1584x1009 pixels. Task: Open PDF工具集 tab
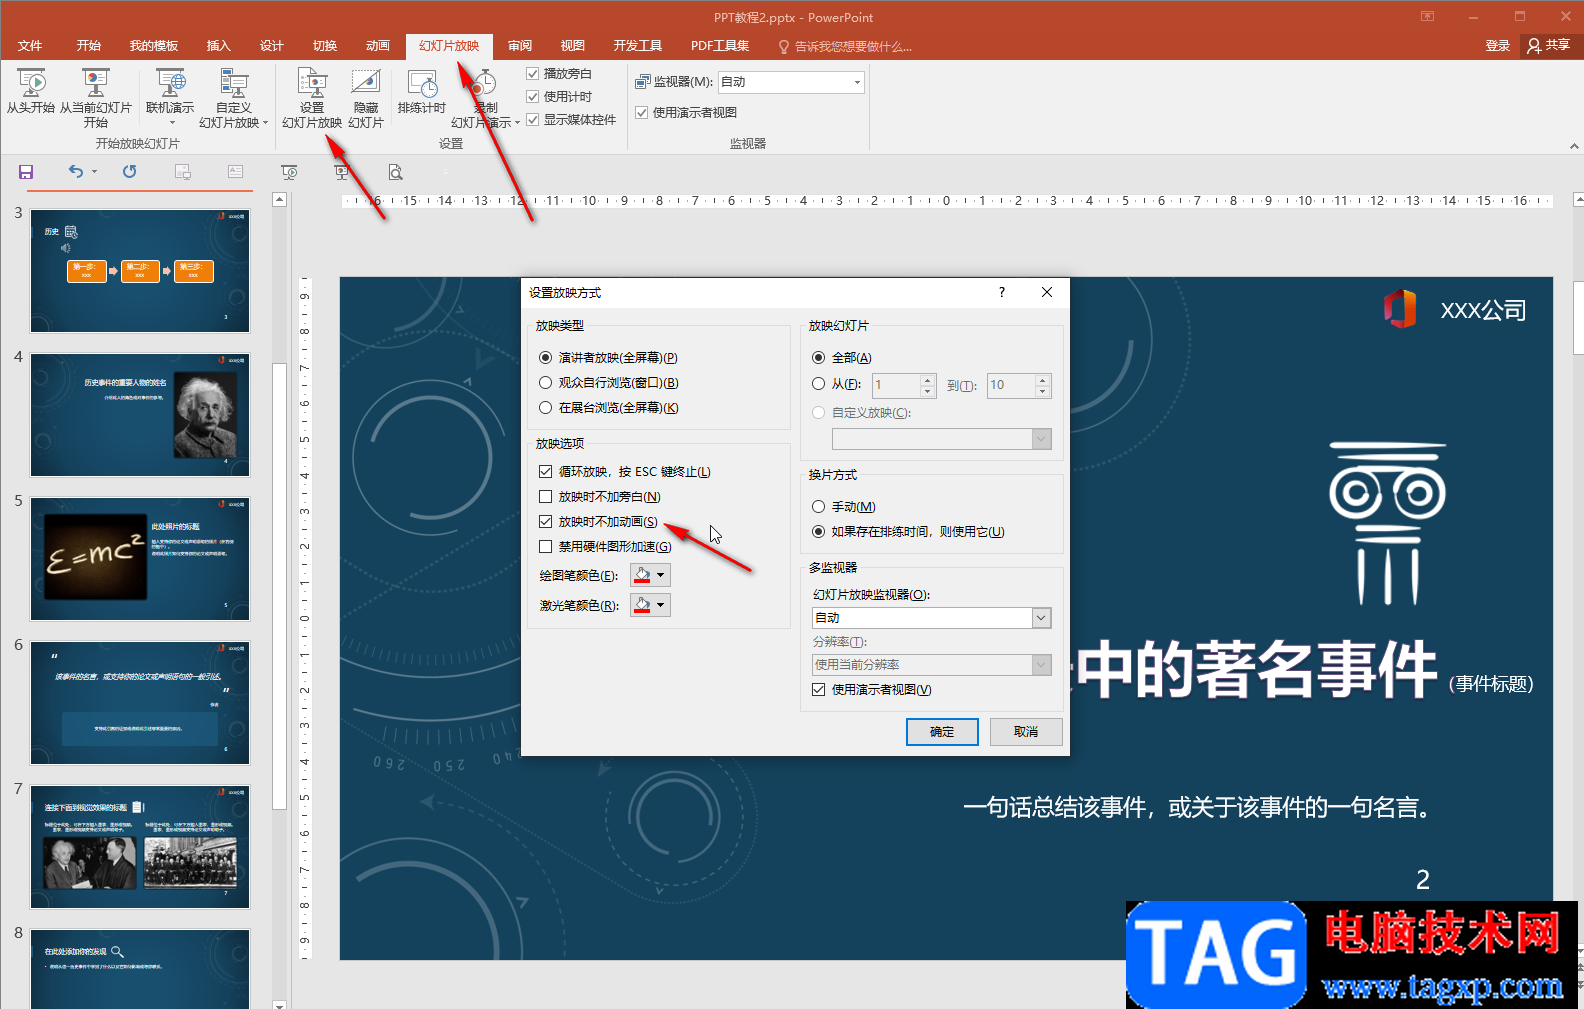pos(720,46)
